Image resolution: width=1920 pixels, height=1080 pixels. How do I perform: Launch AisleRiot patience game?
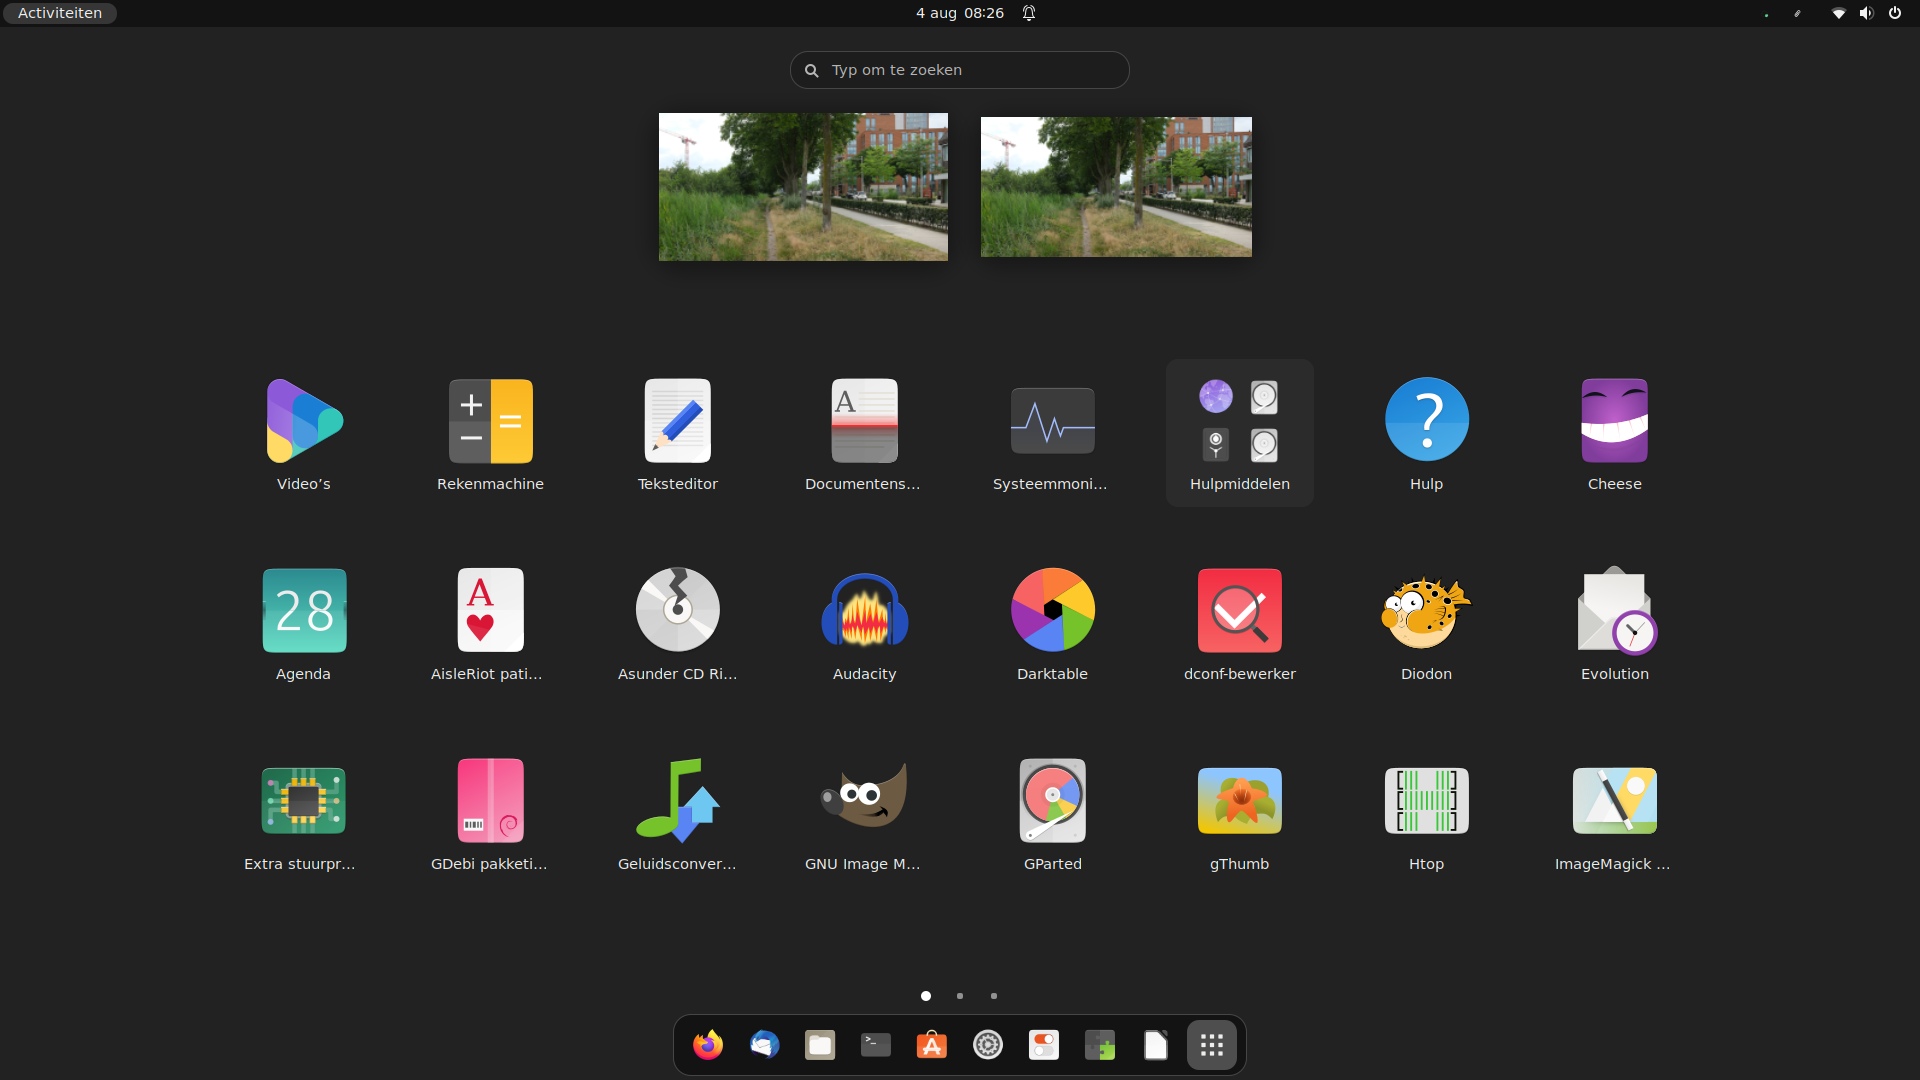tap(490, 611)
